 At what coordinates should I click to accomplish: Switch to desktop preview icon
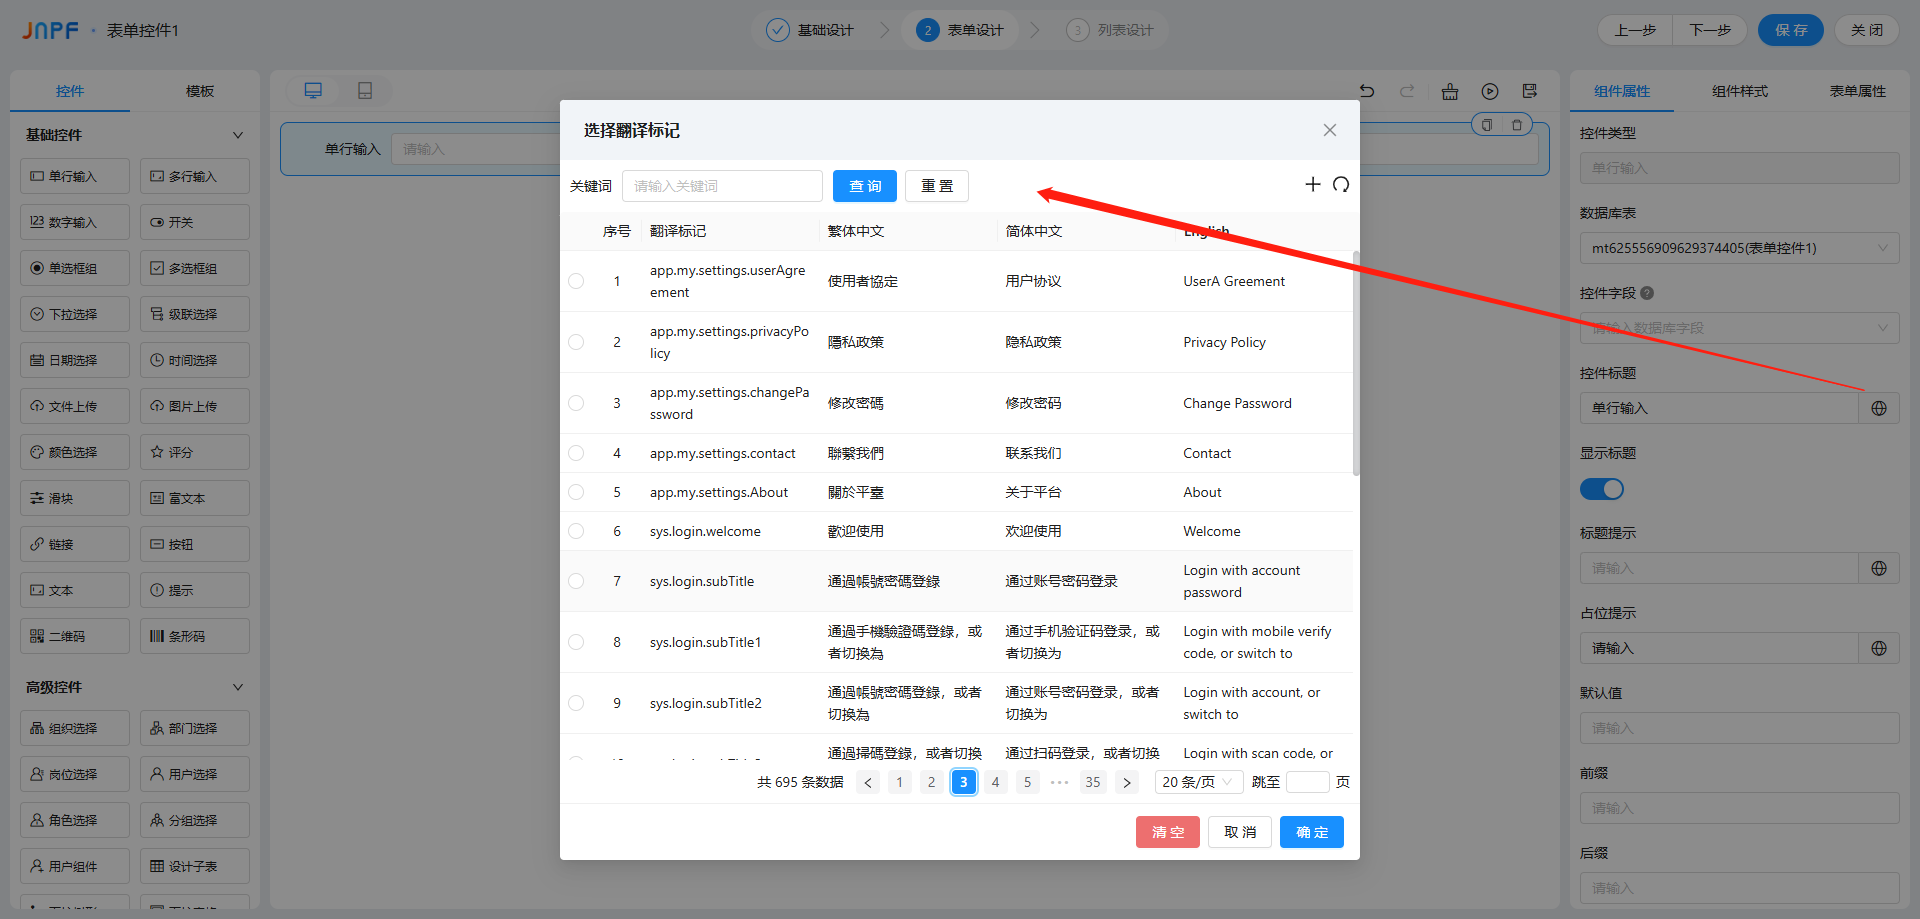click(x=313, y=91)
